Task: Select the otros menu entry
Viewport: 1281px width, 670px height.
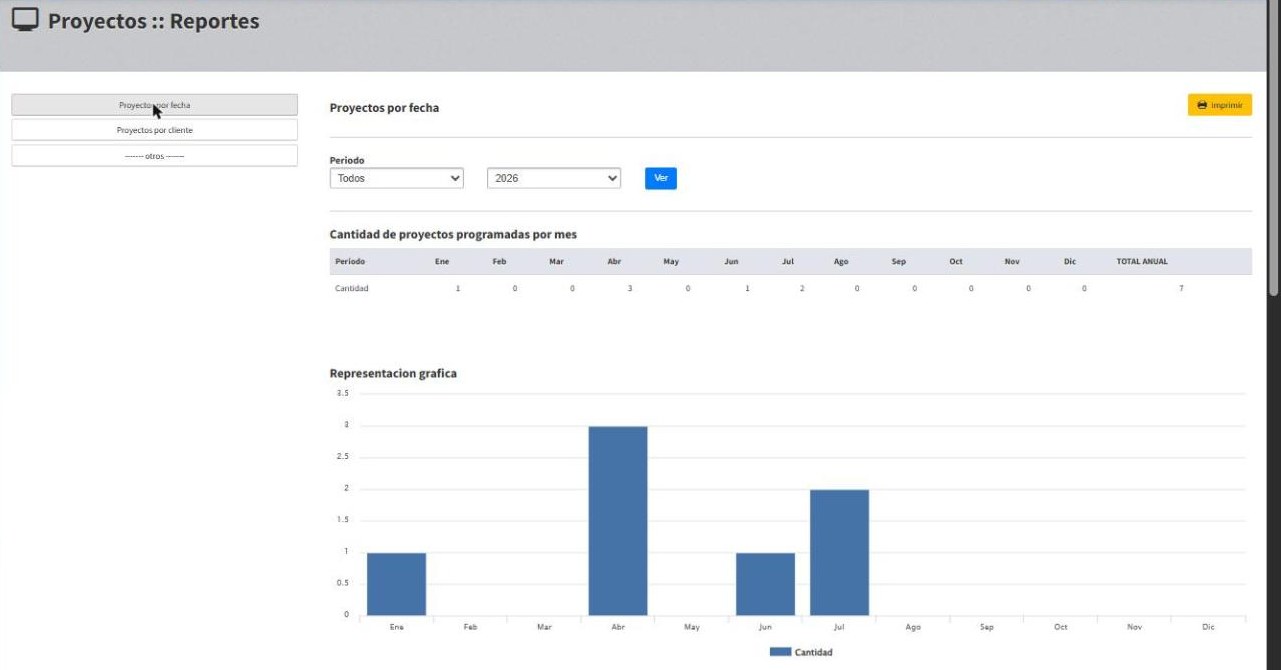Action: point(154,156)
